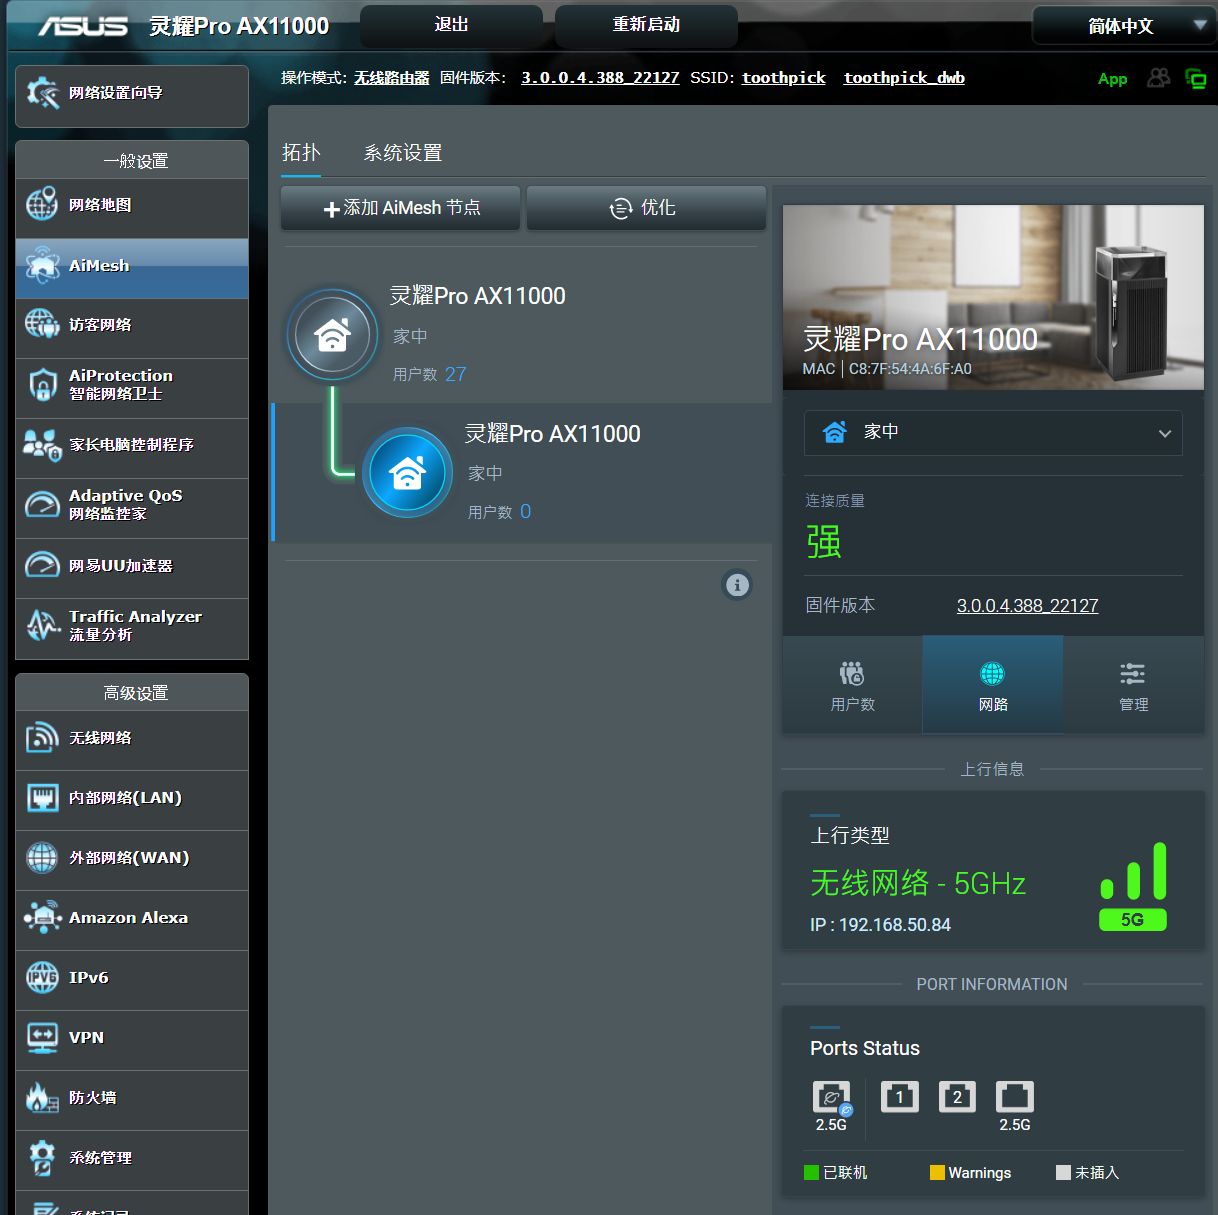
Task: Click the info icon below topology list
Action: tap(737, 585)
